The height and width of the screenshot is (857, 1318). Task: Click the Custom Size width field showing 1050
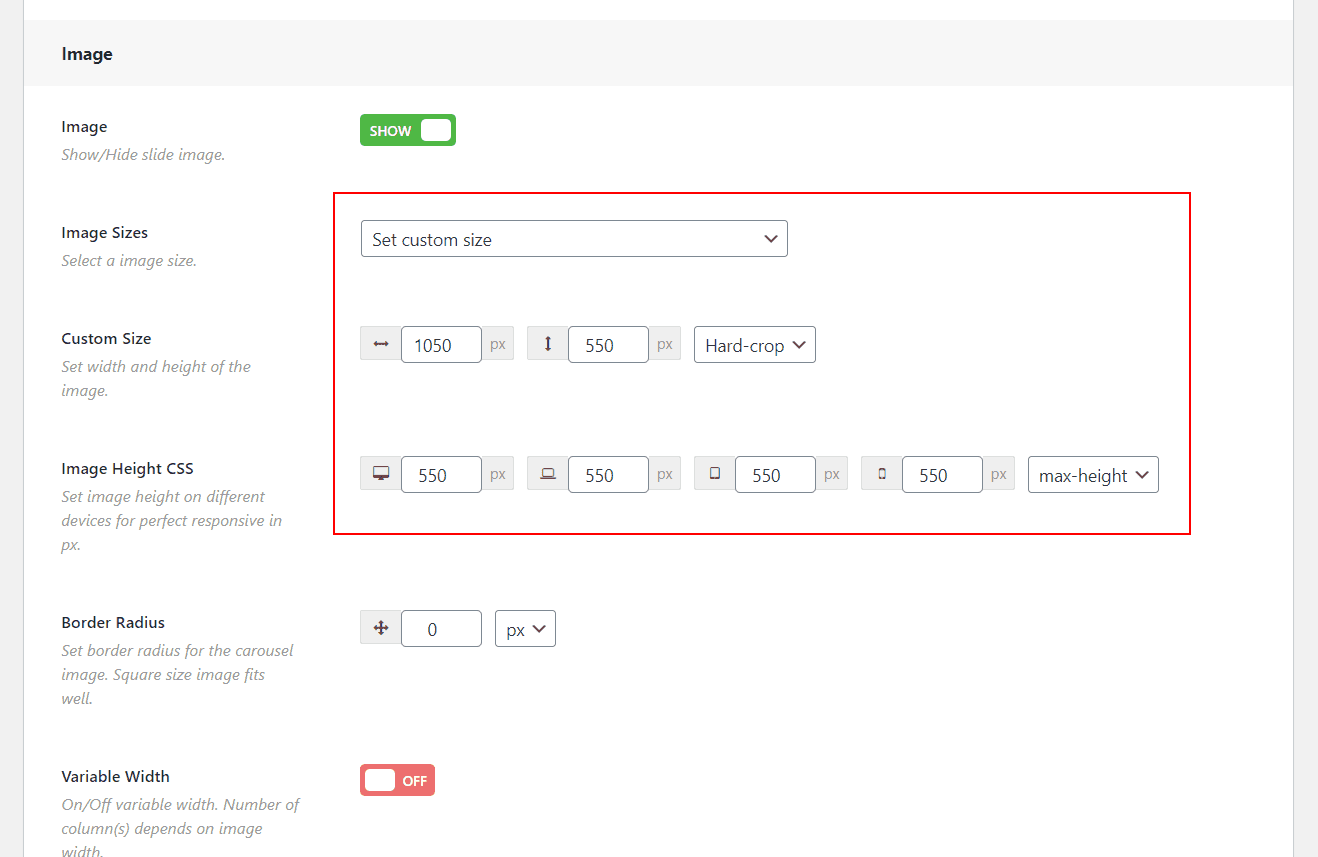coord(441,345)
